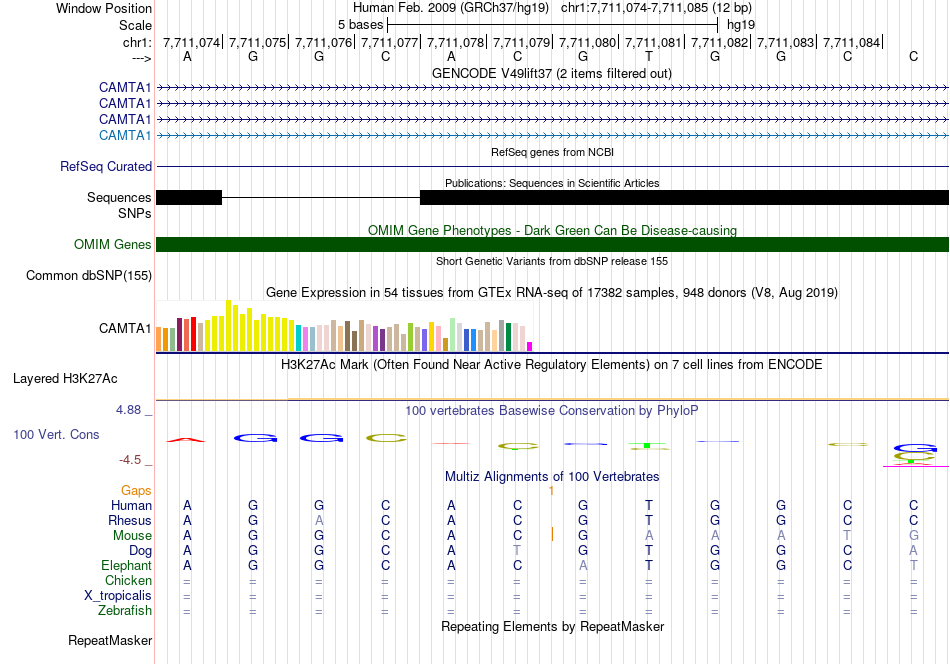Click the Common dbSNP(155) label
950x664 pixels.
point(88,275)
